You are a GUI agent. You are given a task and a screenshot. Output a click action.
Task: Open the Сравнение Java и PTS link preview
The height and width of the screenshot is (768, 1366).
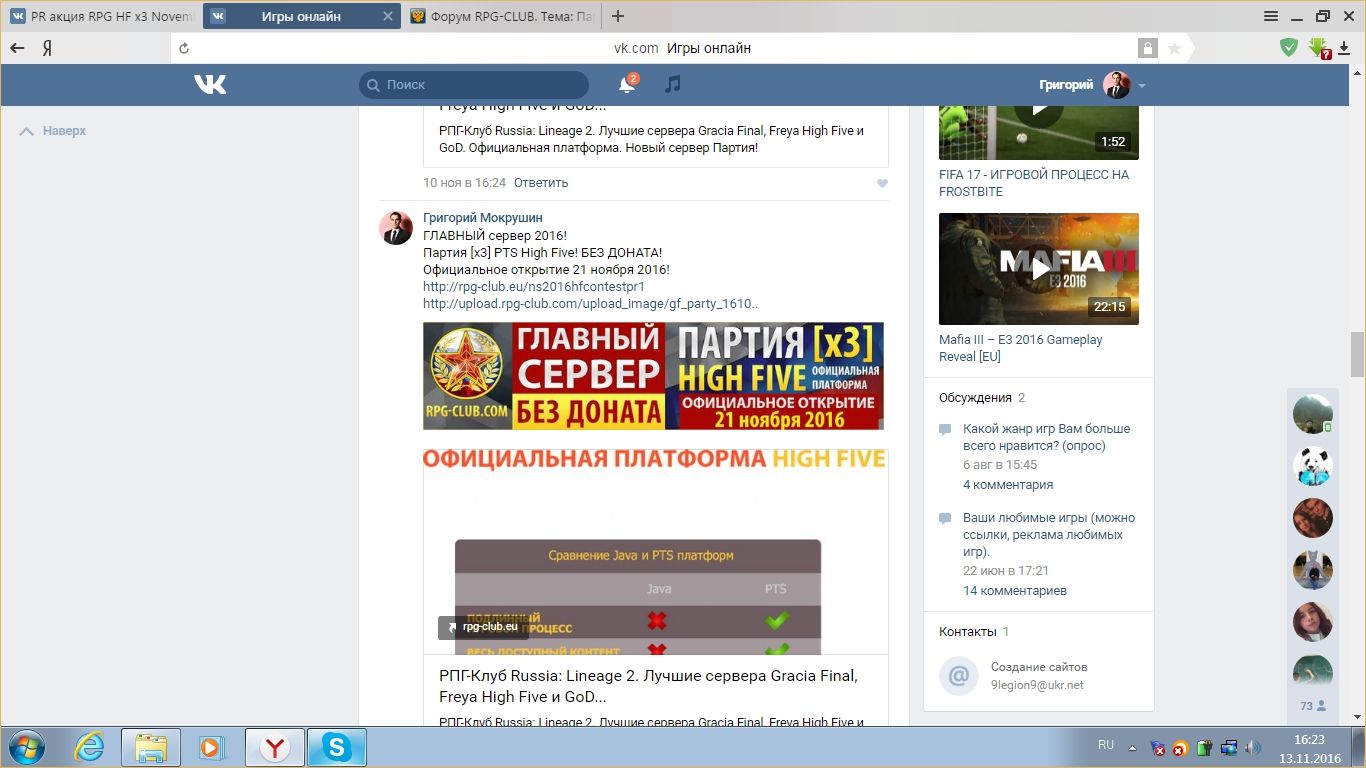[x=656, y=552]
